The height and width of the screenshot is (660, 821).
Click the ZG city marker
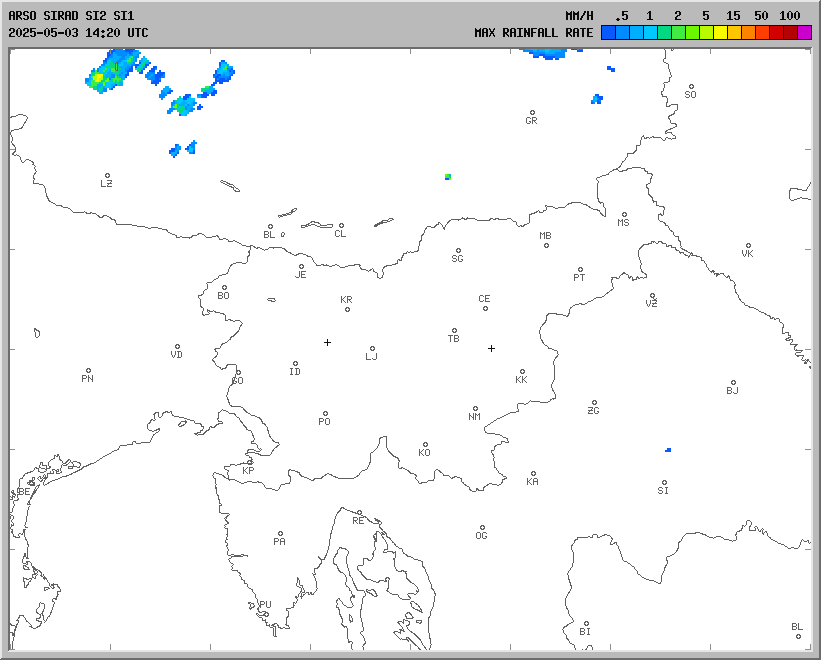[594, 403]
